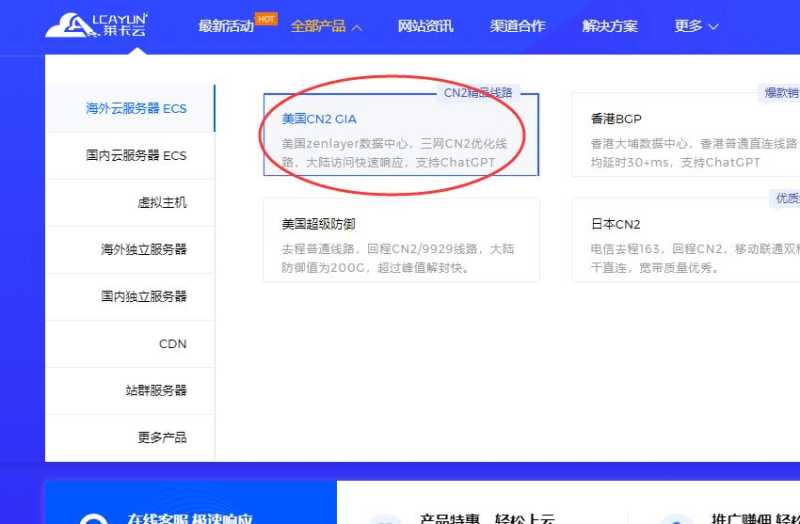Open the 香港BGP product card
800x524 pixels.
click(686, 135)
